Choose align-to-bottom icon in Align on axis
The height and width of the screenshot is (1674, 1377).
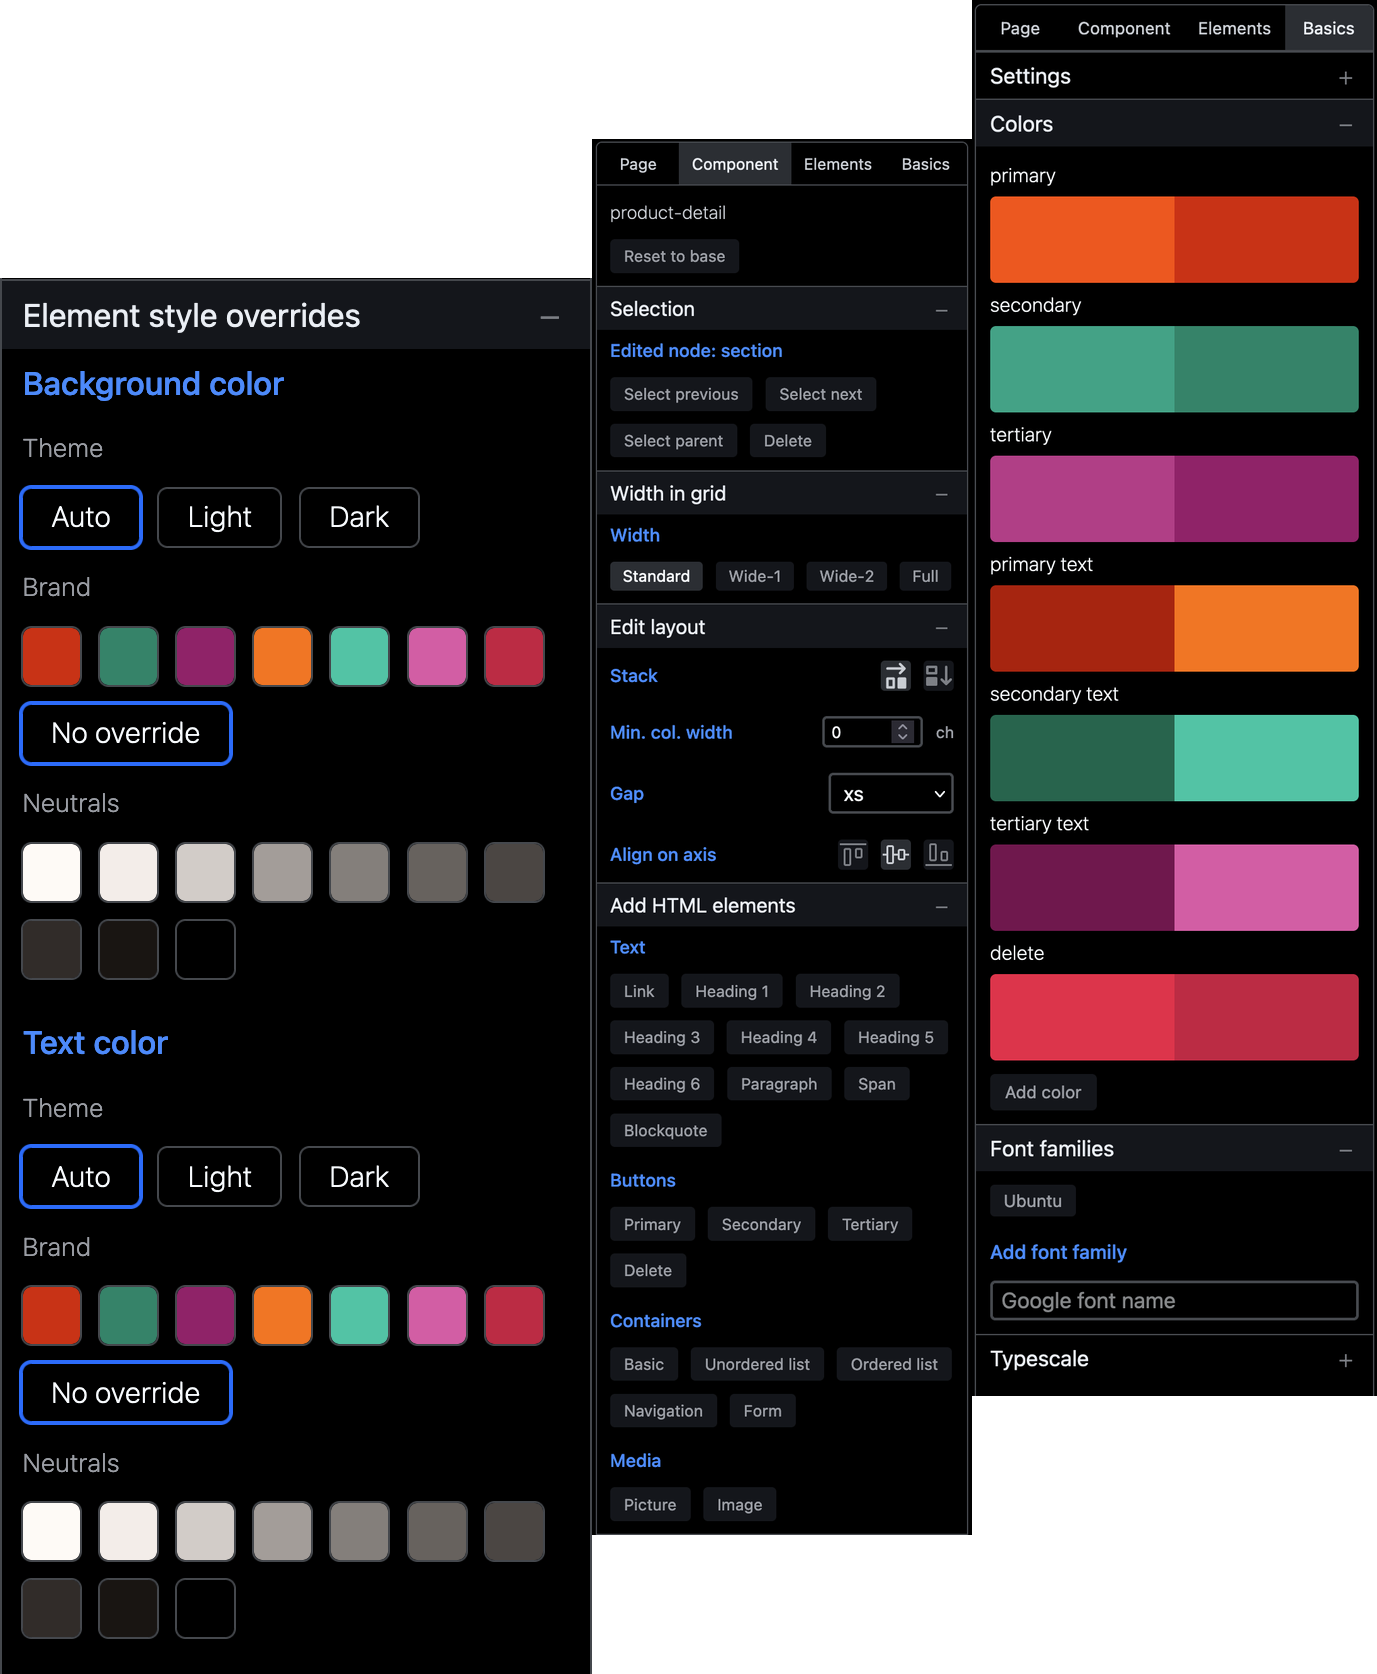pyautogui.click(x=938, y=855)
